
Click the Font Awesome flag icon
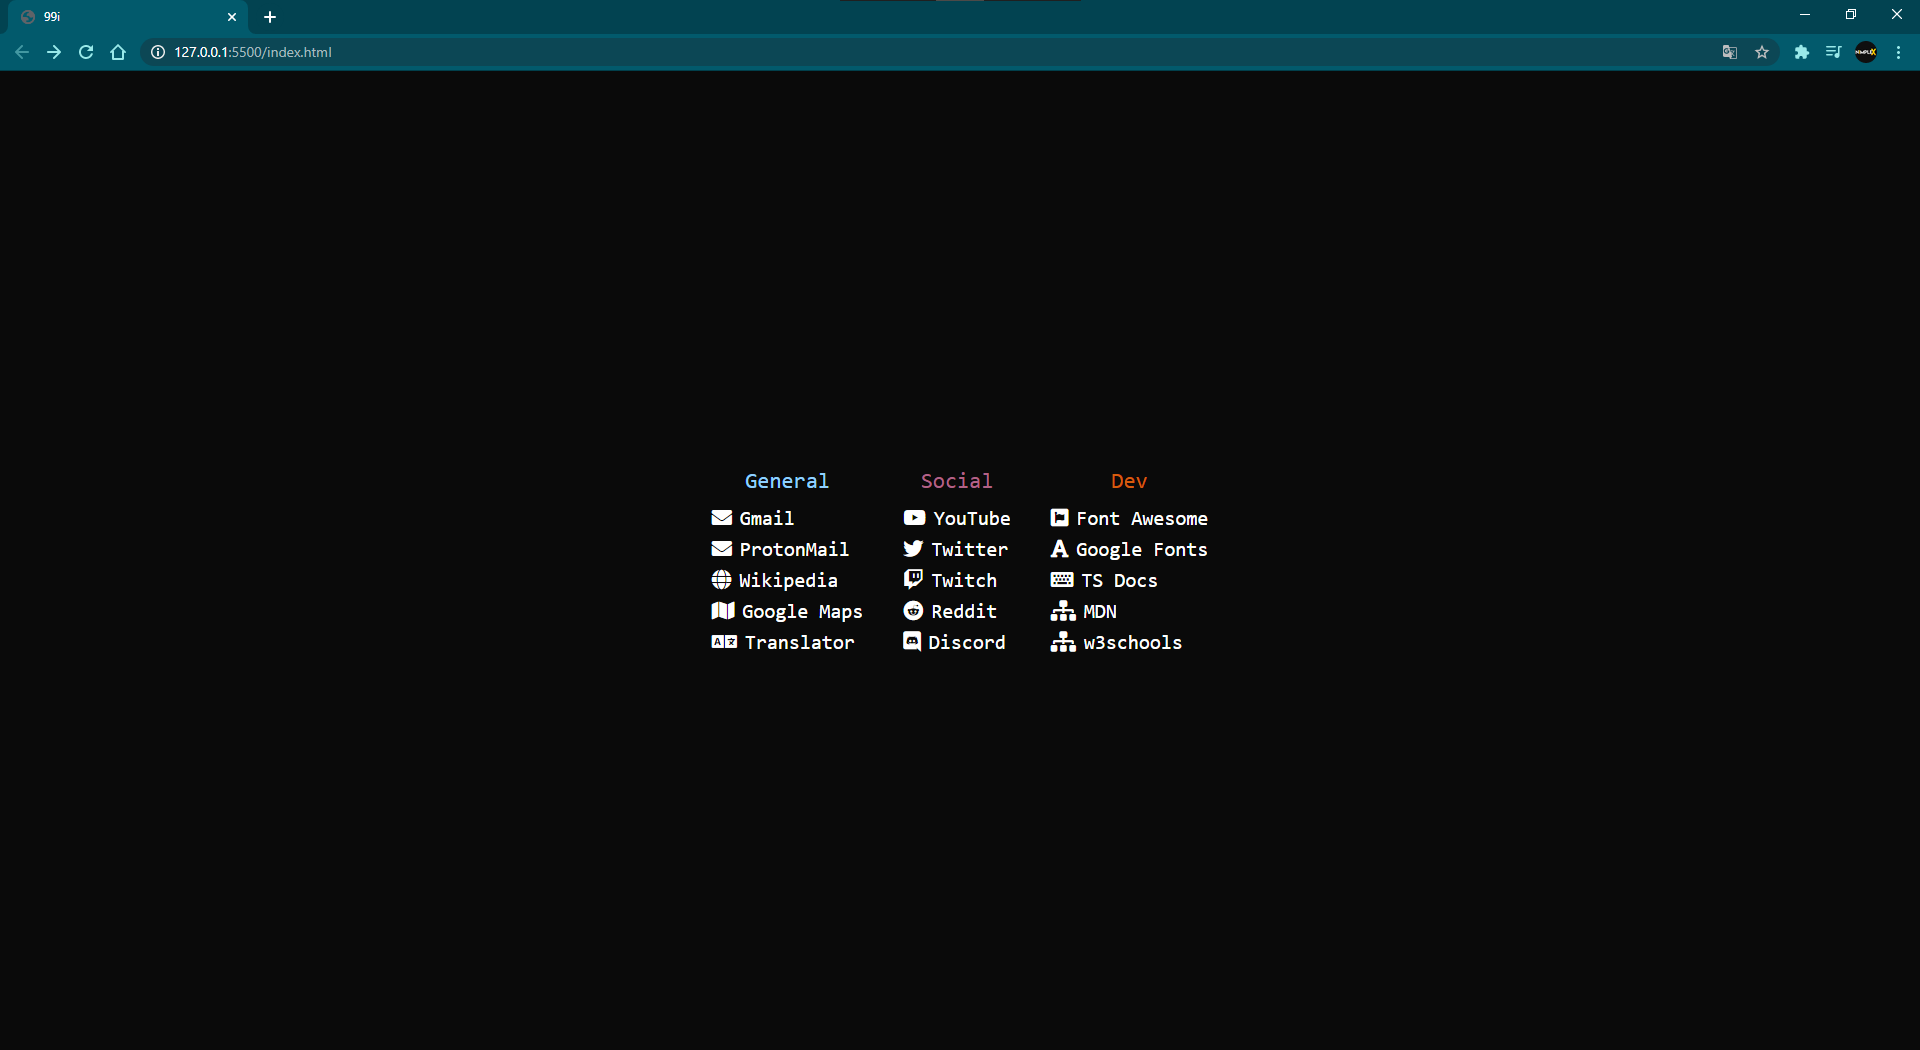click(1061, 517)
